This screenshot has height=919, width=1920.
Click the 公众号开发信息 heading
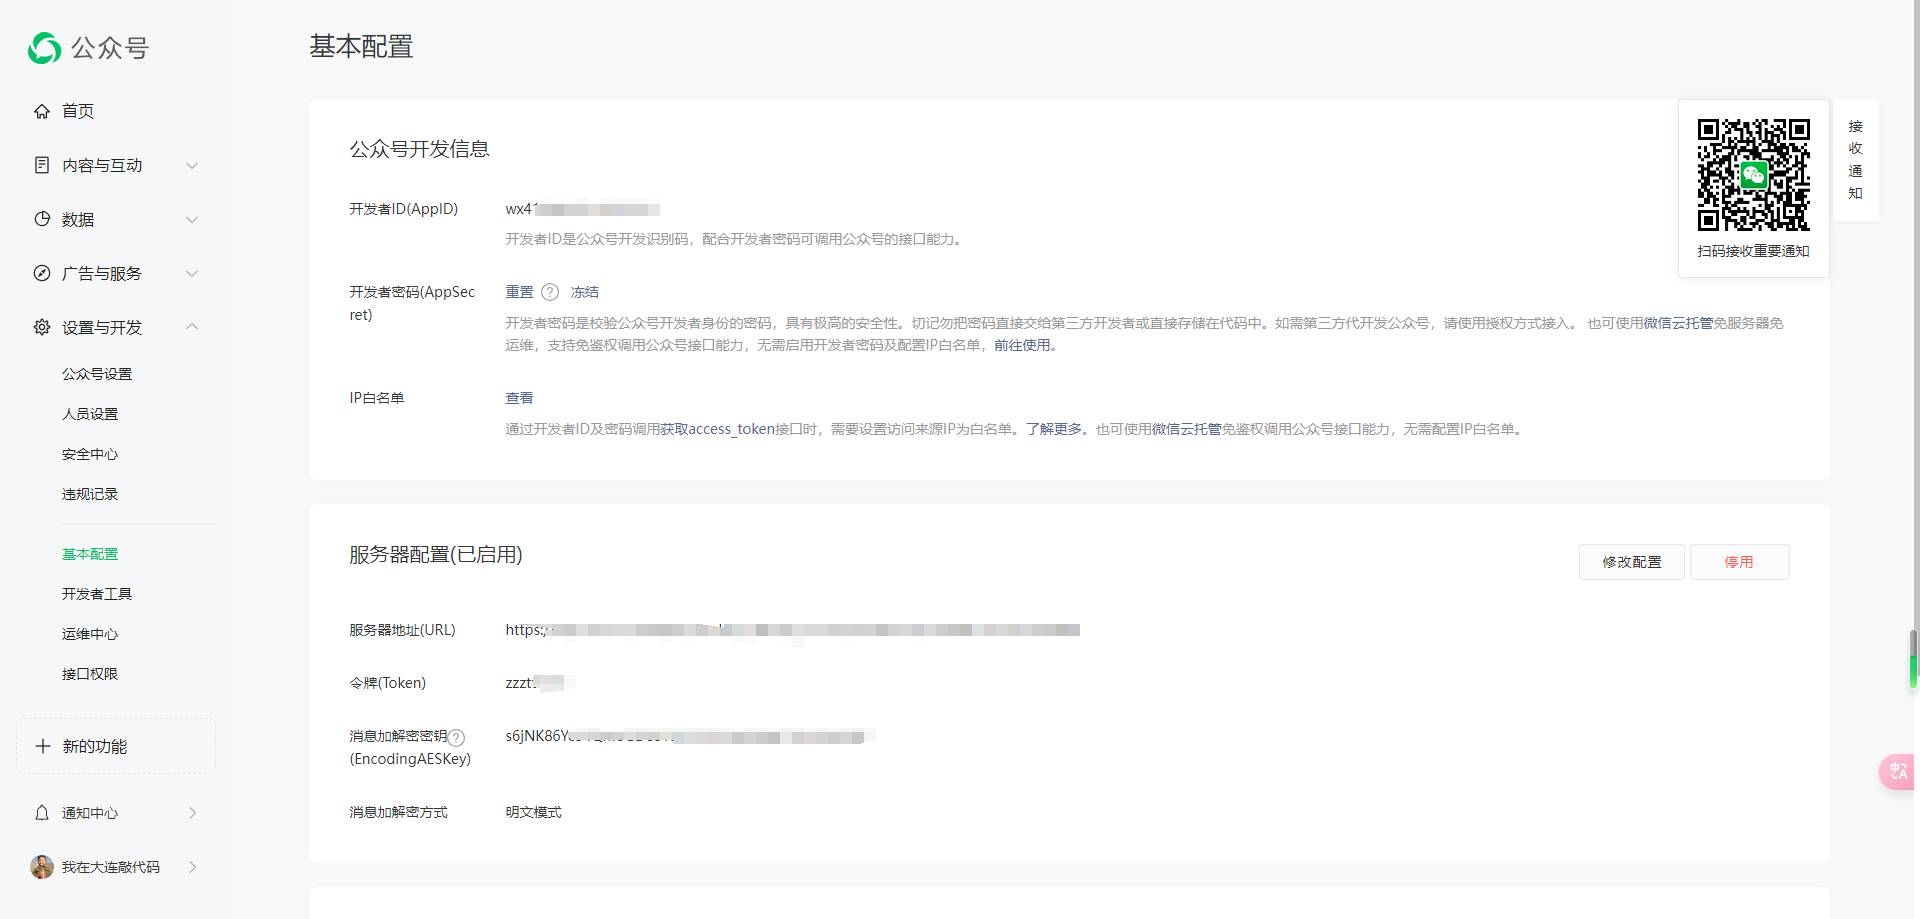click(x=419, y=149)
